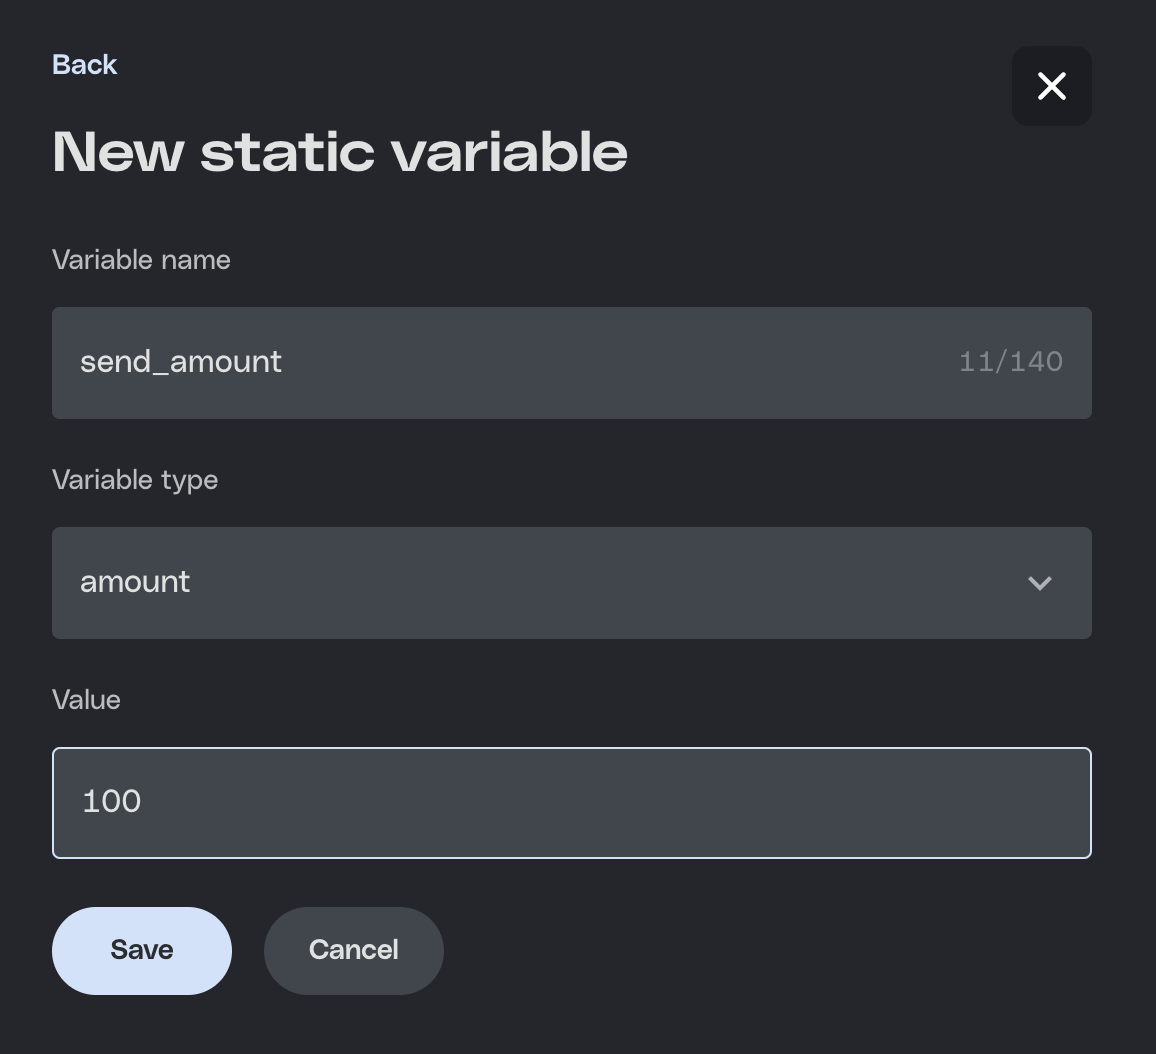This screenshot has height=1054, width=1156.
Task: Click the 'Variable name' label
Action: [x=141, y=260]
